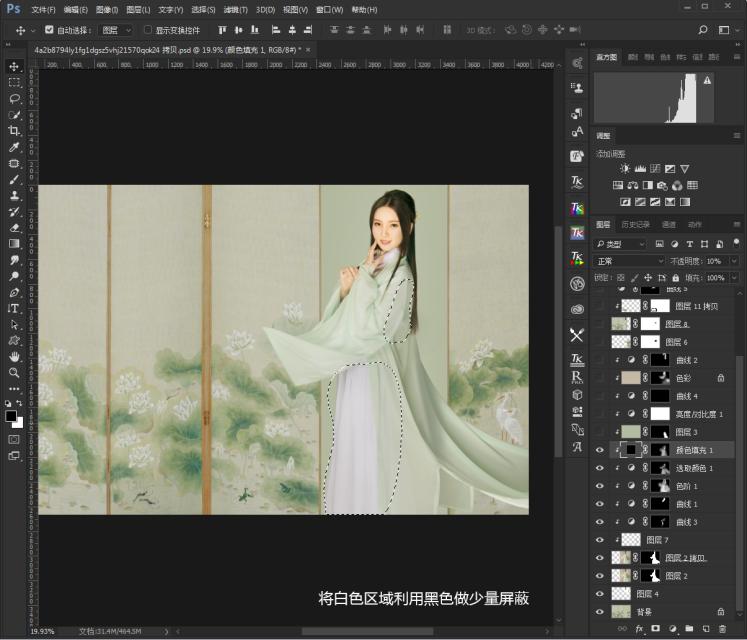Viewport: 747px width, 640px height.
Task: Select the Brush tool
Action: point(14,180)
